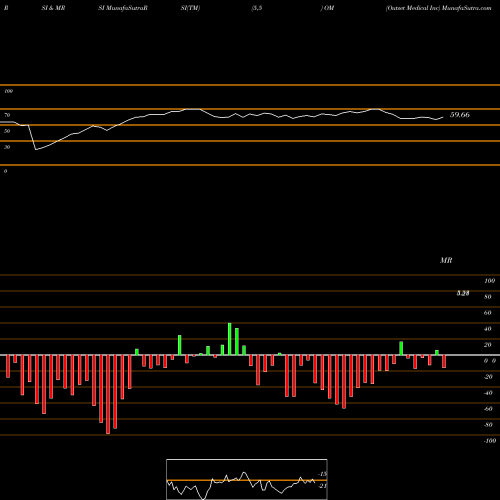The height and width of the screenshot is (500, 500).
Task: Click the -40 label on the MR axis
Action: 488,393
